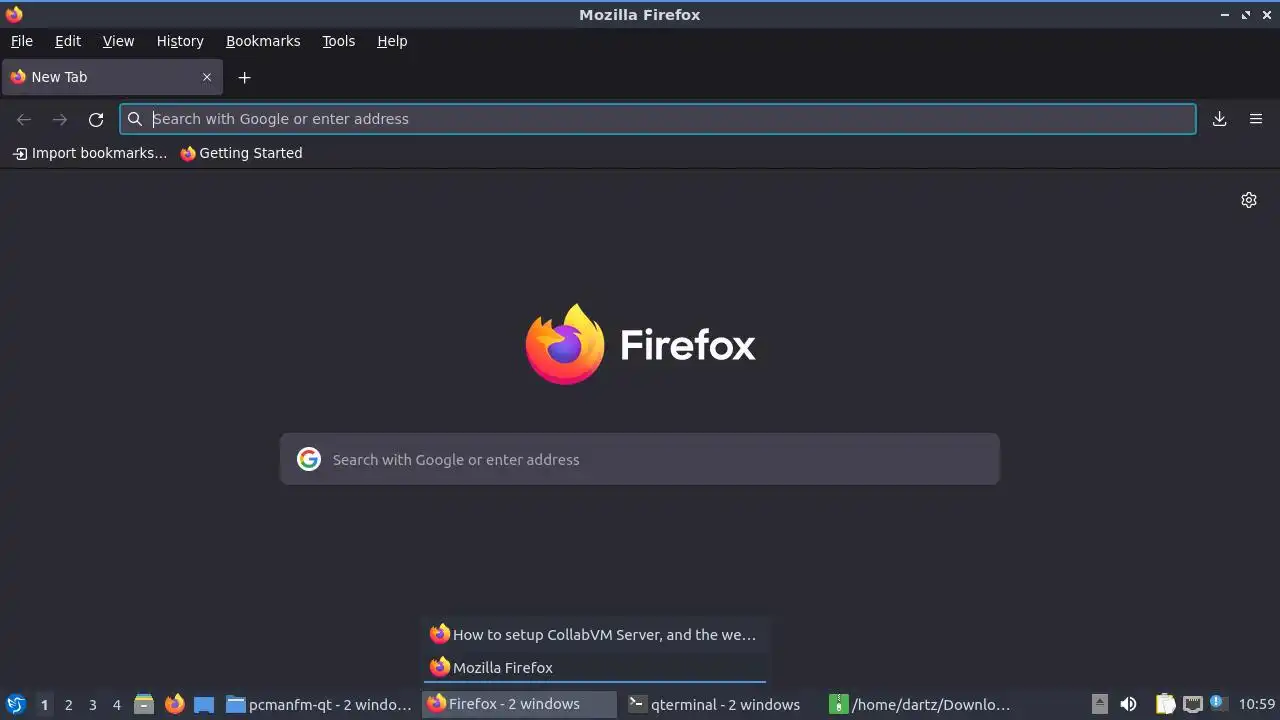Open the Help menu
This screenshot has height=720, width=1280.
point(392,41)
